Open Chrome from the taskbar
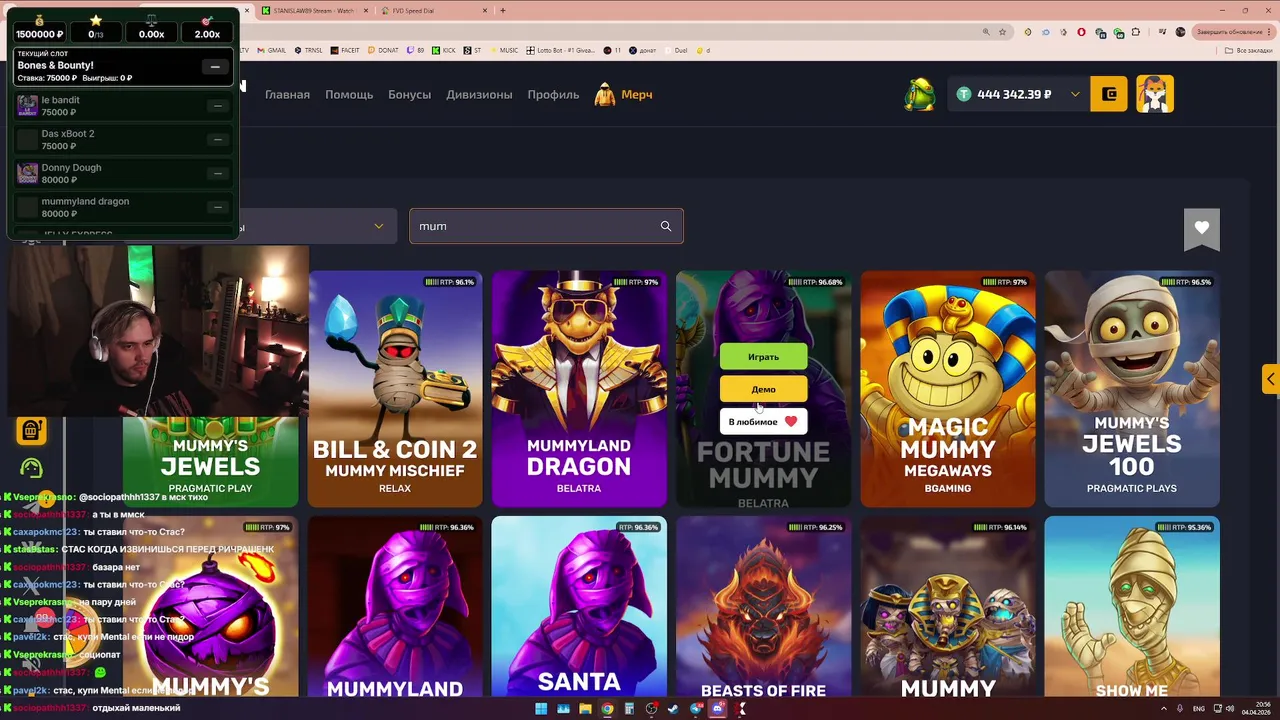1280x720 pixels. tap(607, 709)
